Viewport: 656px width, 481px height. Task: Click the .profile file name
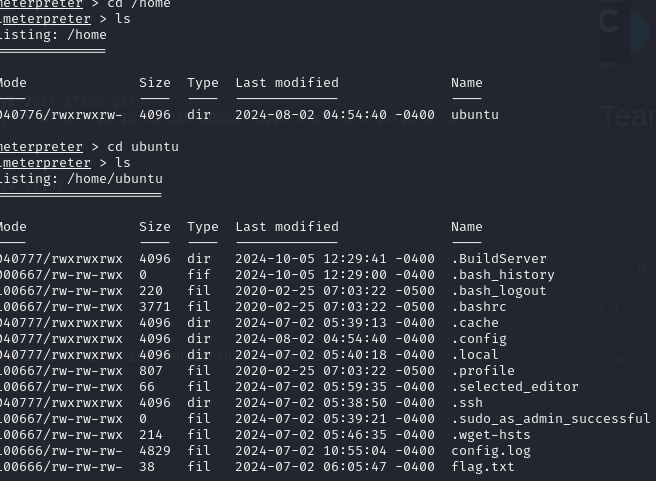coord(483,371)
